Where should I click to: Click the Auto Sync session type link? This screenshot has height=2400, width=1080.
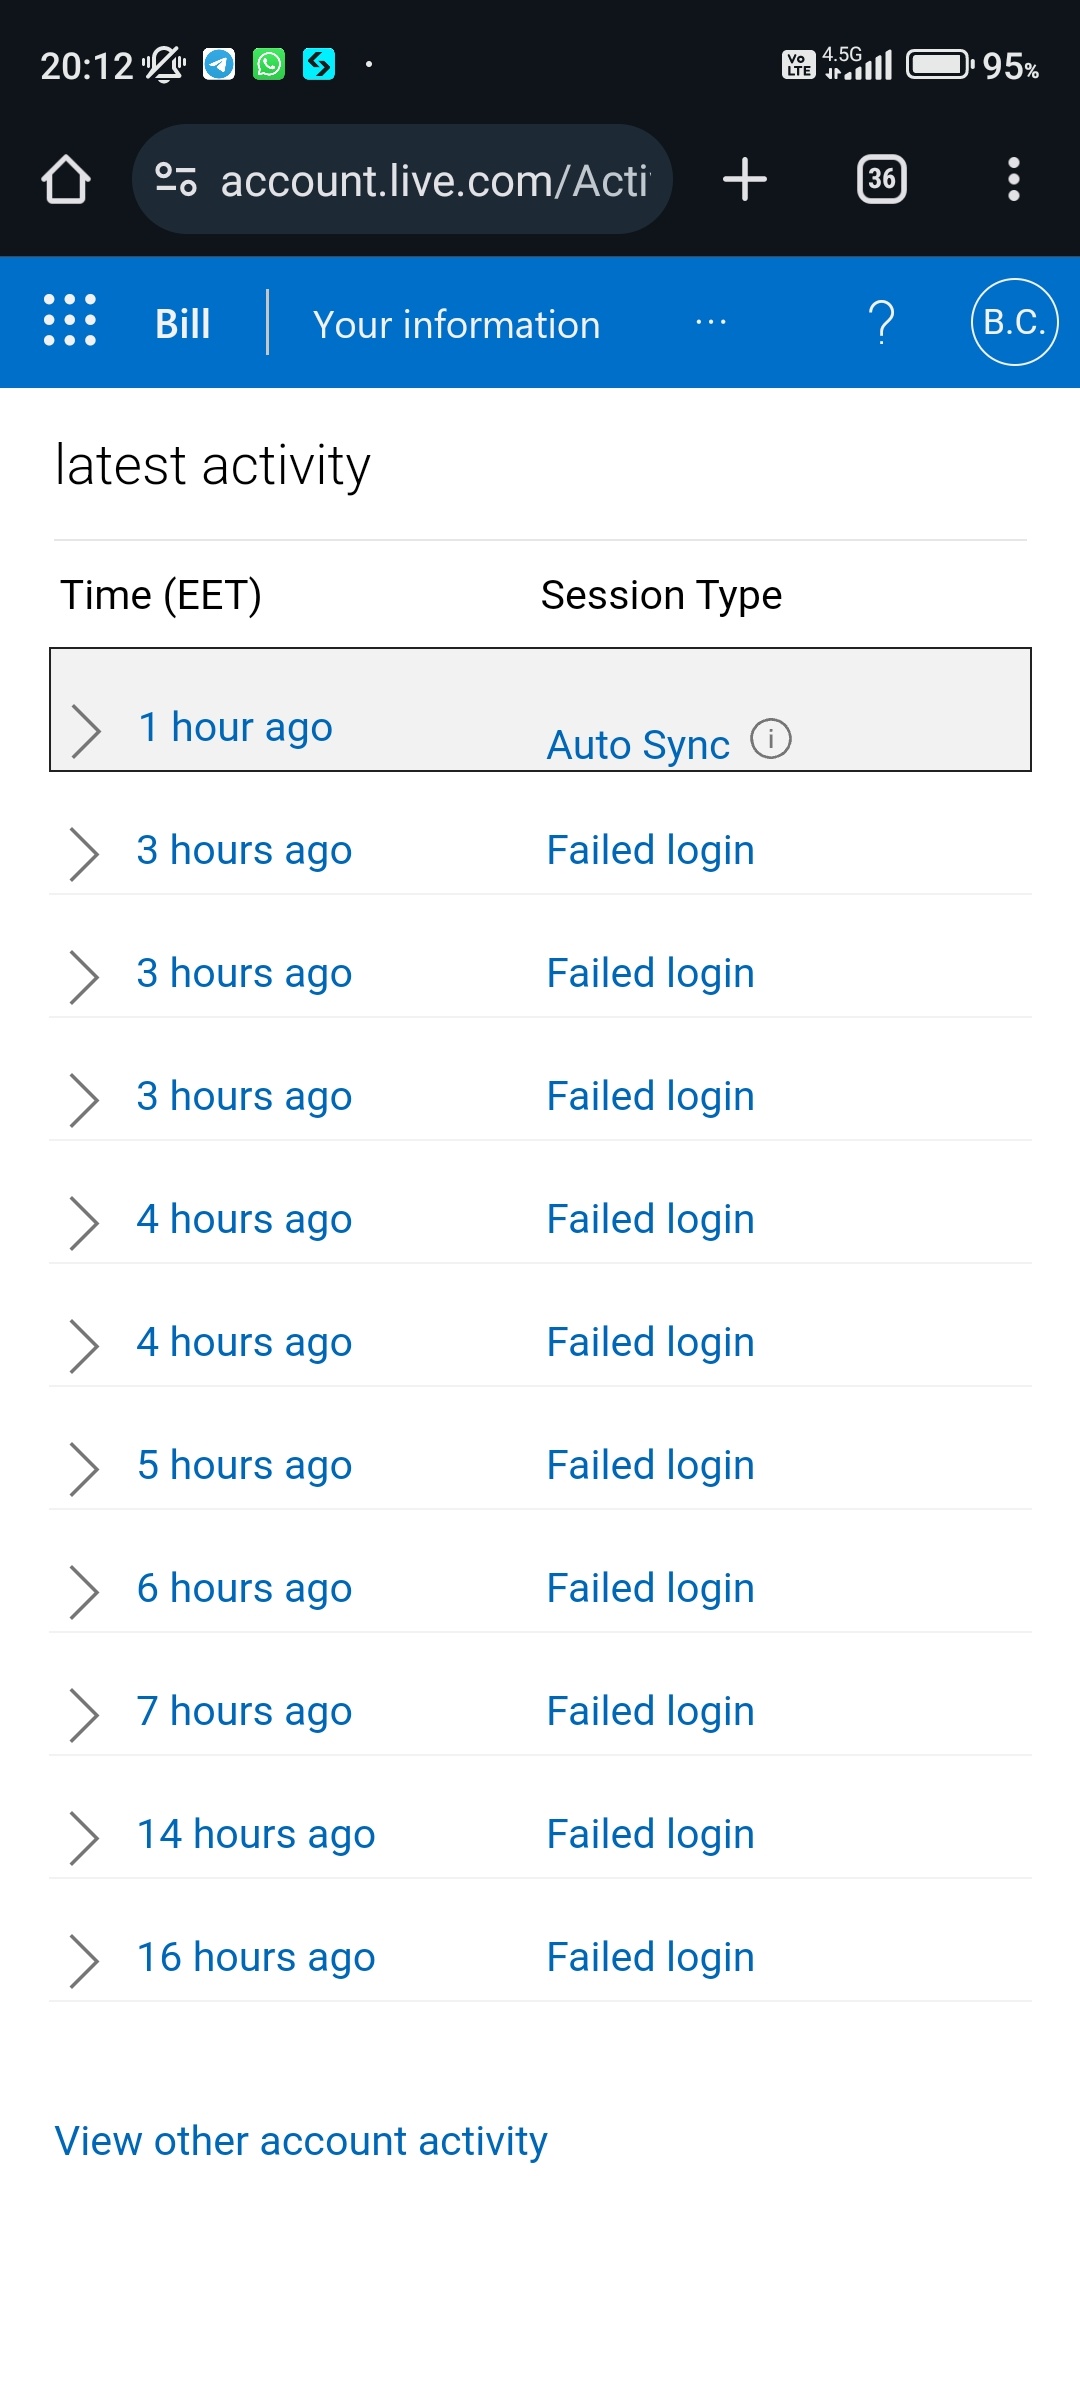coord(638,745)
